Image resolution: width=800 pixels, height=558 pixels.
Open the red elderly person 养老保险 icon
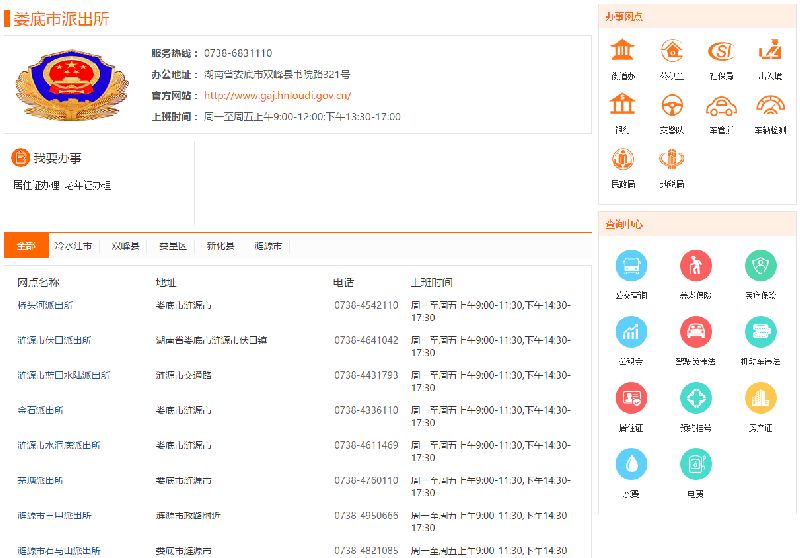[696, 266]
